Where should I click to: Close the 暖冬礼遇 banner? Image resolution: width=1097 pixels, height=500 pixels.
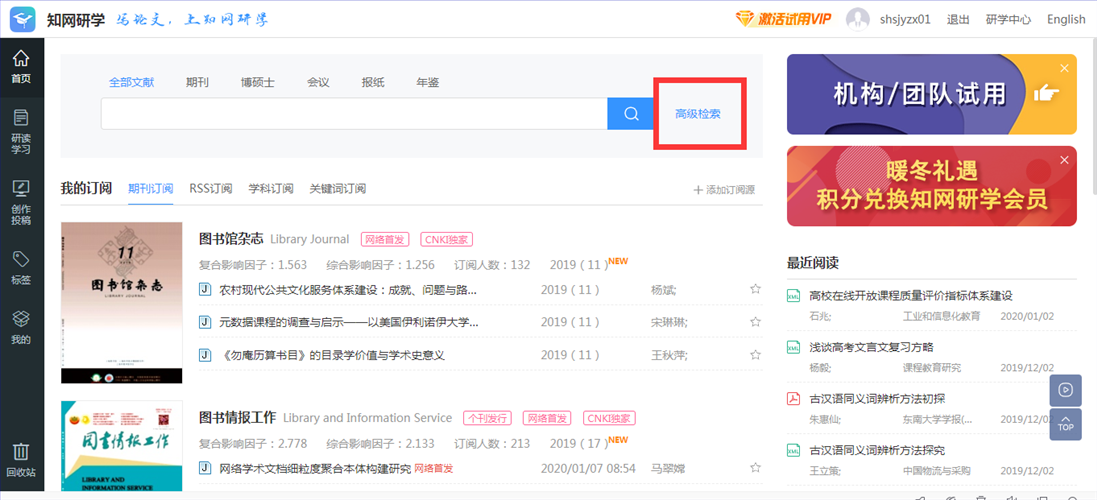click(x=1064, y=160)
